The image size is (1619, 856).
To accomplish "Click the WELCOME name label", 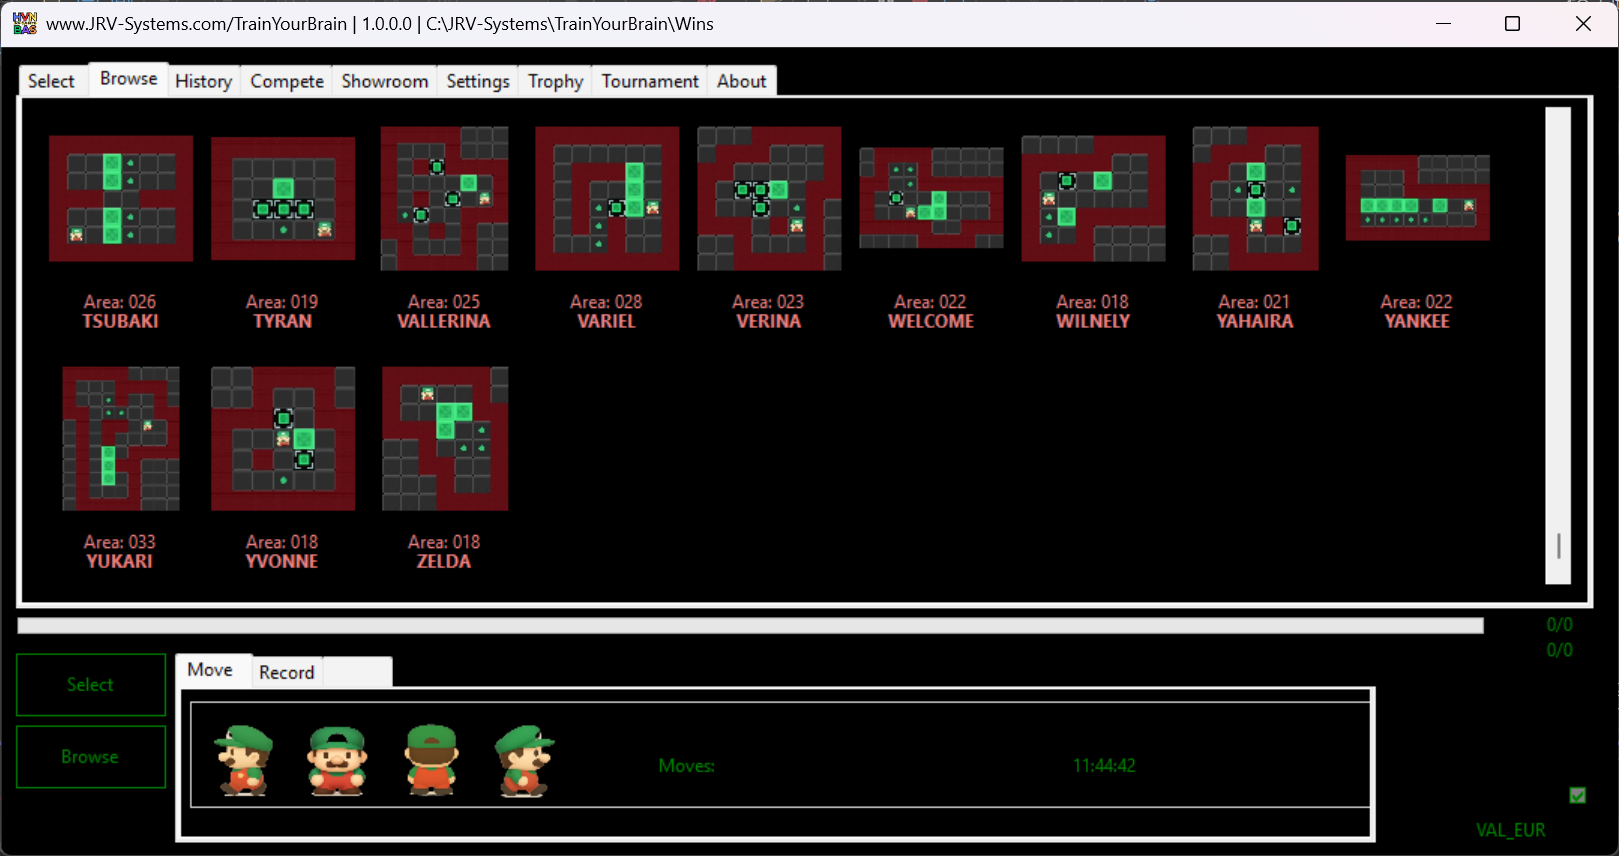I will click(931, 321).
